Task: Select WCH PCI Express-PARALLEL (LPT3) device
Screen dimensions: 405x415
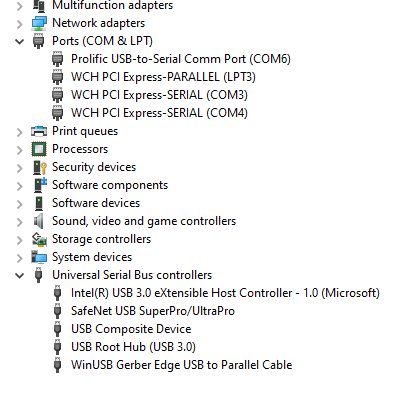Action: point(163,77)
